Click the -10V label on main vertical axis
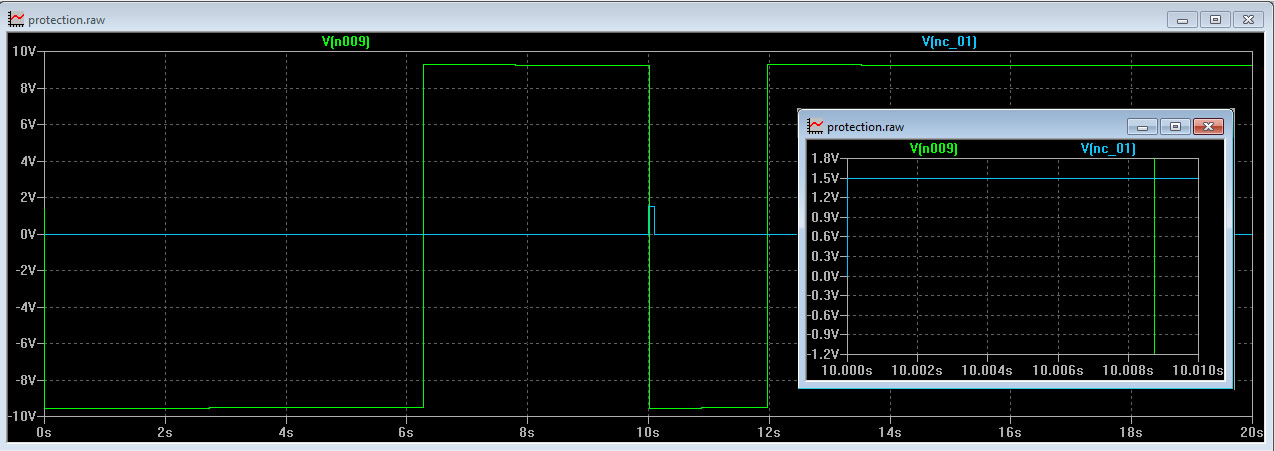 pyautogui.click(x=22, y=416)
